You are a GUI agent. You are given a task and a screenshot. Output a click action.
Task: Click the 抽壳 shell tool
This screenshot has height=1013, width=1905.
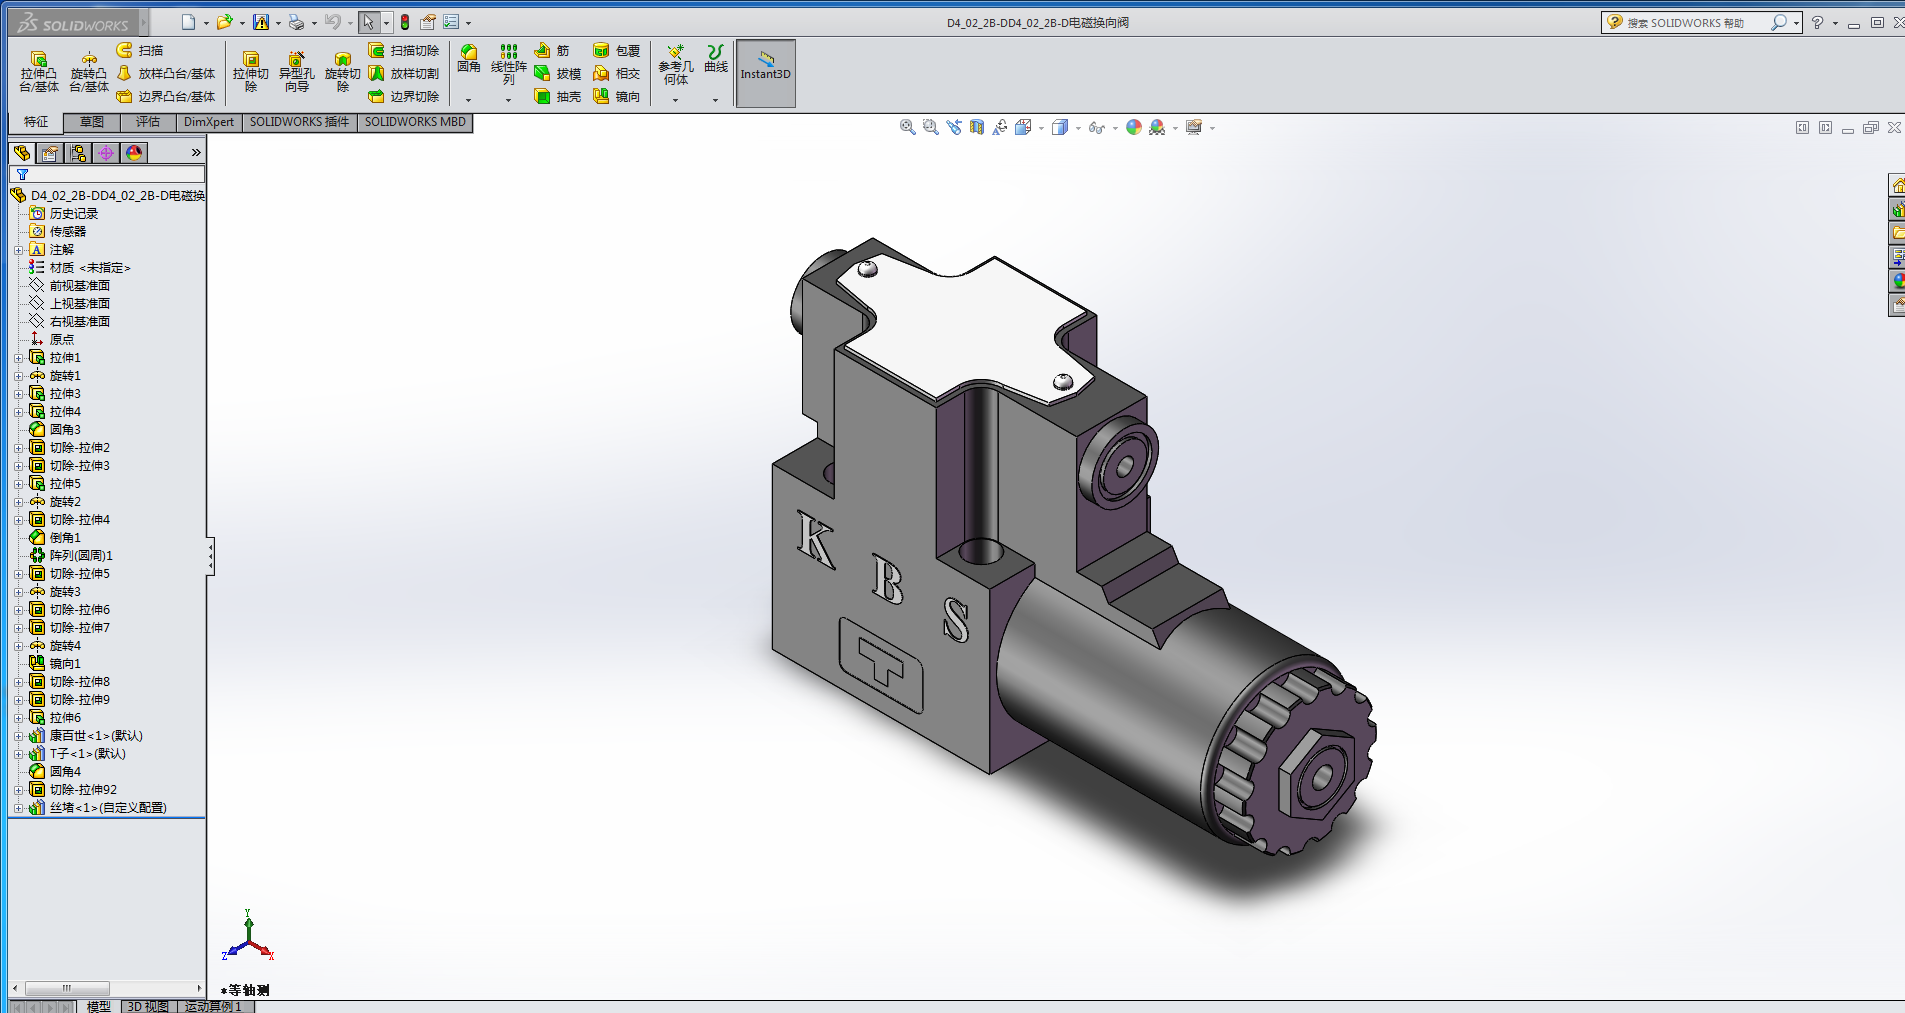pyautogui.click(x=557, y=97)
